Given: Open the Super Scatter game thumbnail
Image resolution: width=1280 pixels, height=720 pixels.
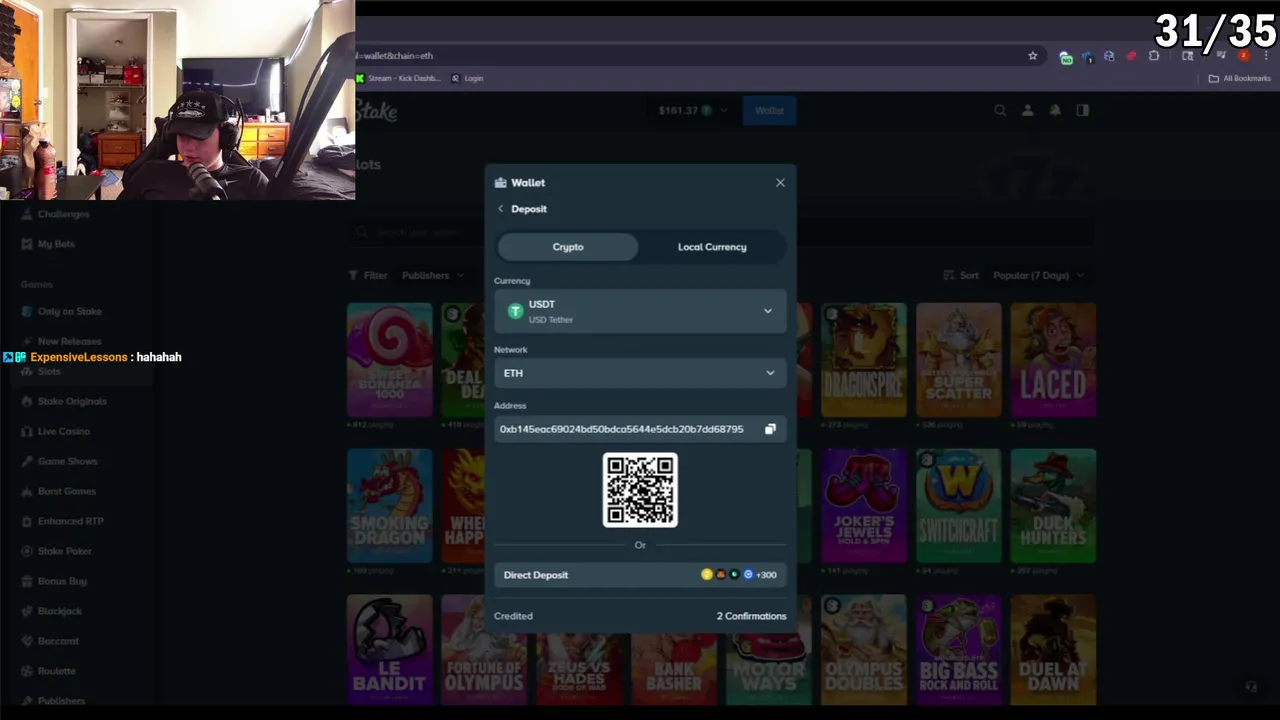Looking at the screenshot, I should 959,360.
